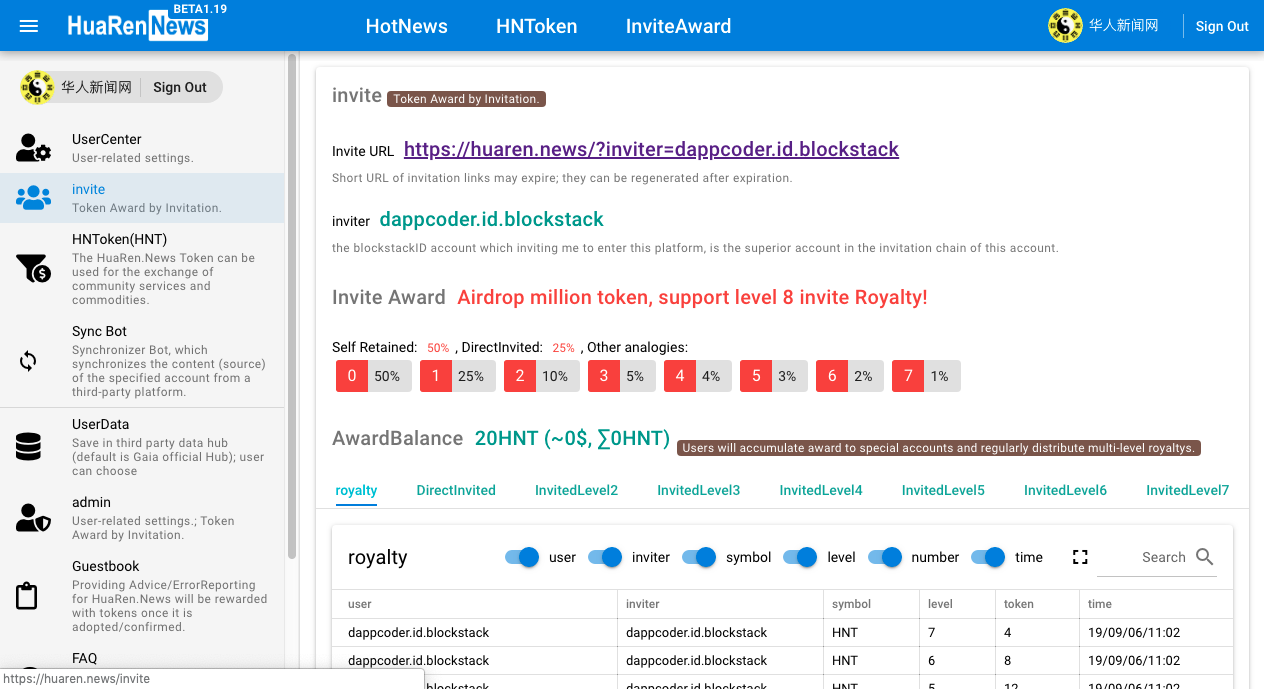The image size is (1264, 689).
Task: Click the search magnifier icon
Action: 1204,557
